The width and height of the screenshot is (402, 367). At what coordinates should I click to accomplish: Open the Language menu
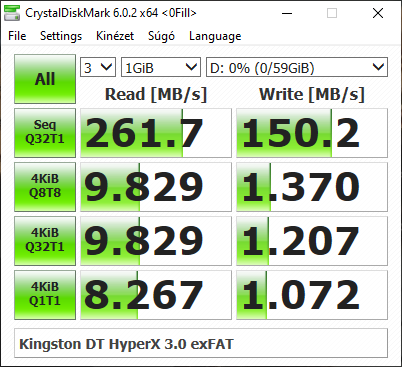point(215,36)
